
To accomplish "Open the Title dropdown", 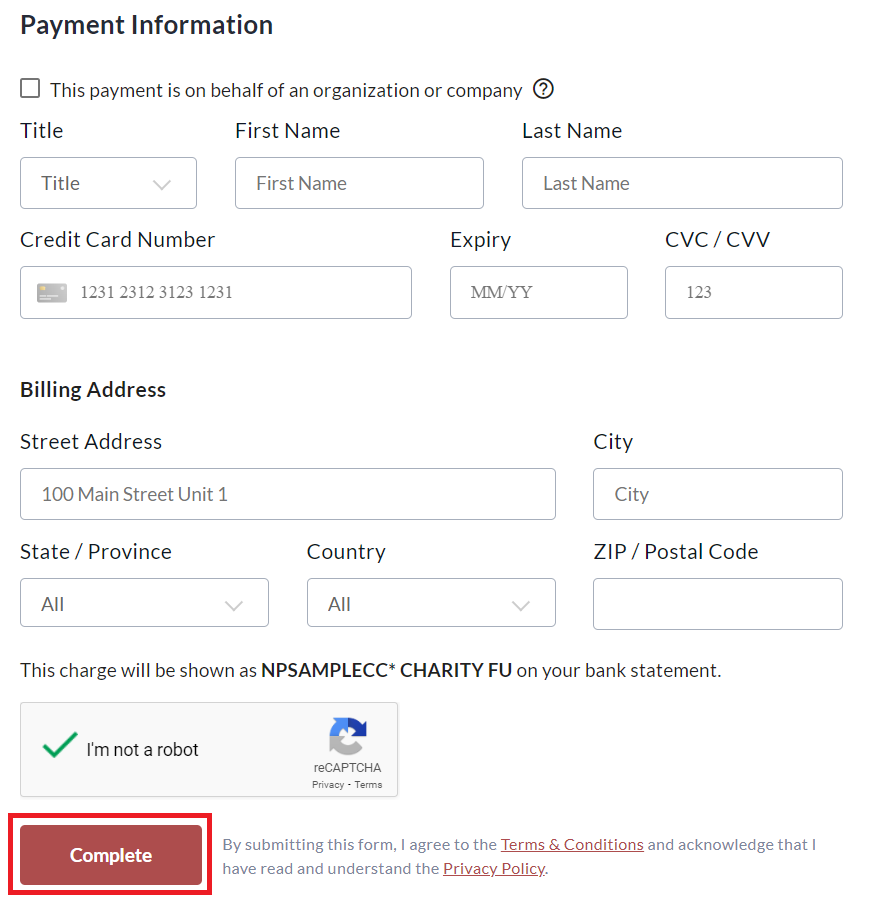I will (108, 183).
